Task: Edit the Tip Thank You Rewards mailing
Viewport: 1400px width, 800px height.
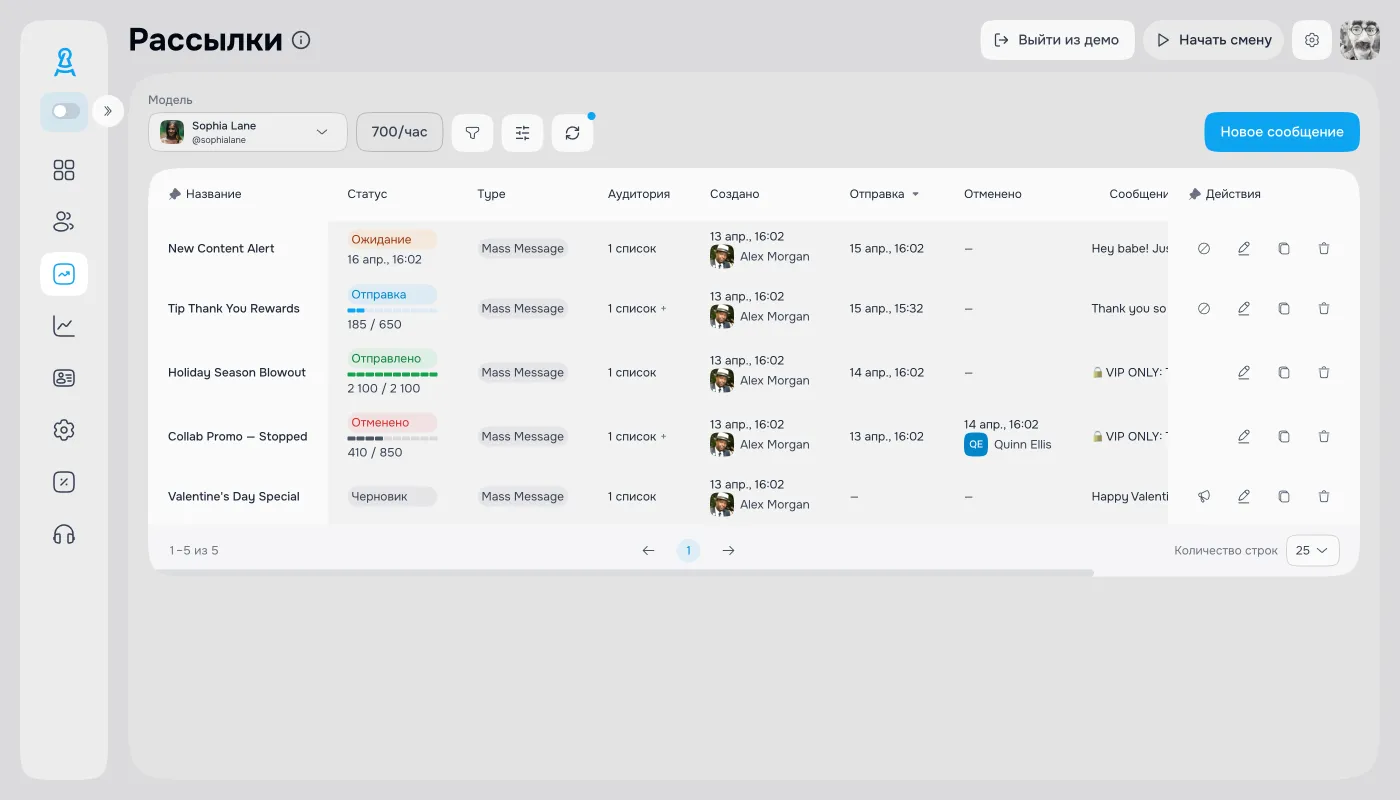Action: pyautogui.click(x=1244, y=308)
